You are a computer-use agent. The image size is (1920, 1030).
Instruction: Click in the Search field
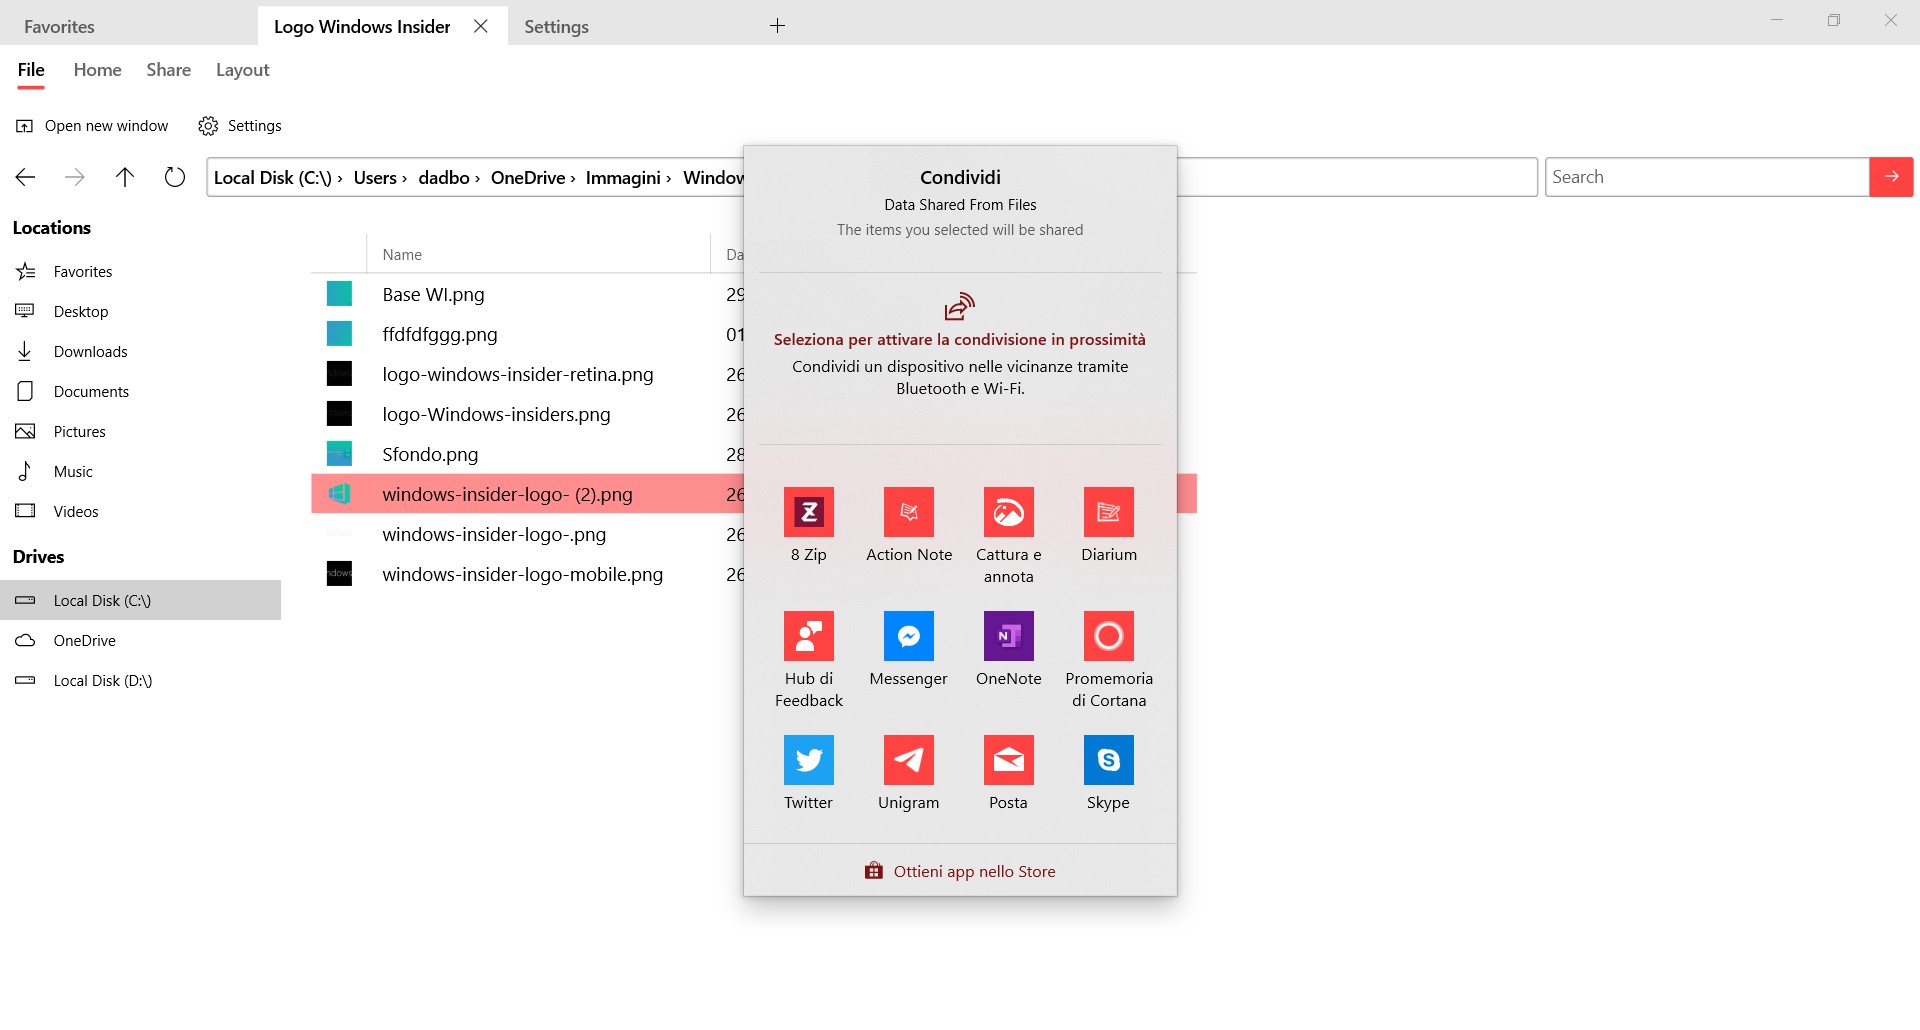pyautogui.click(x=1706, y=177)
